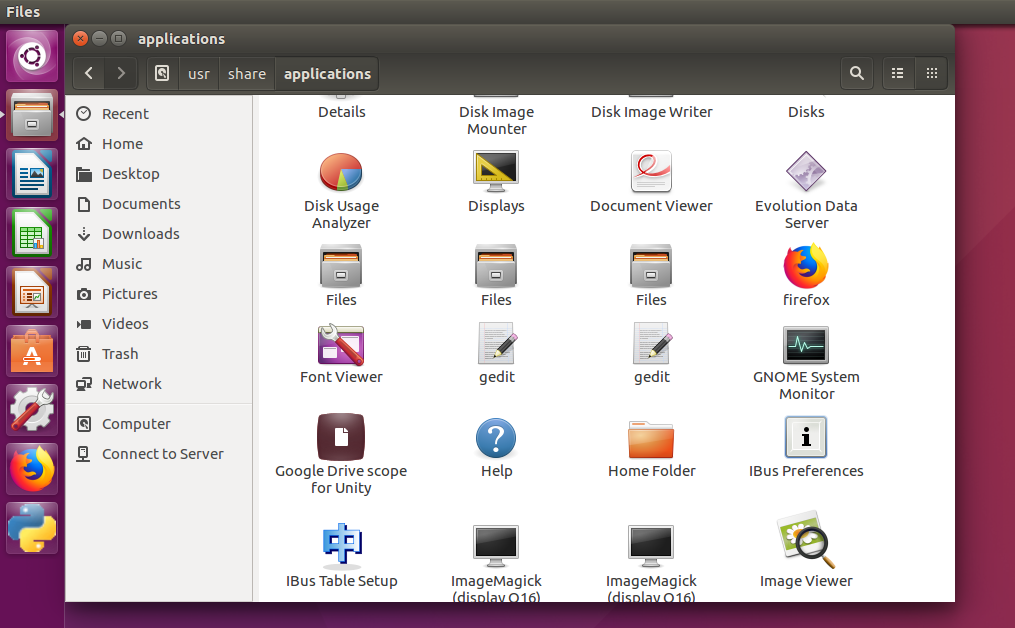Switch to list view
This screenshot has width=1015, height=628.
(898, 73)
